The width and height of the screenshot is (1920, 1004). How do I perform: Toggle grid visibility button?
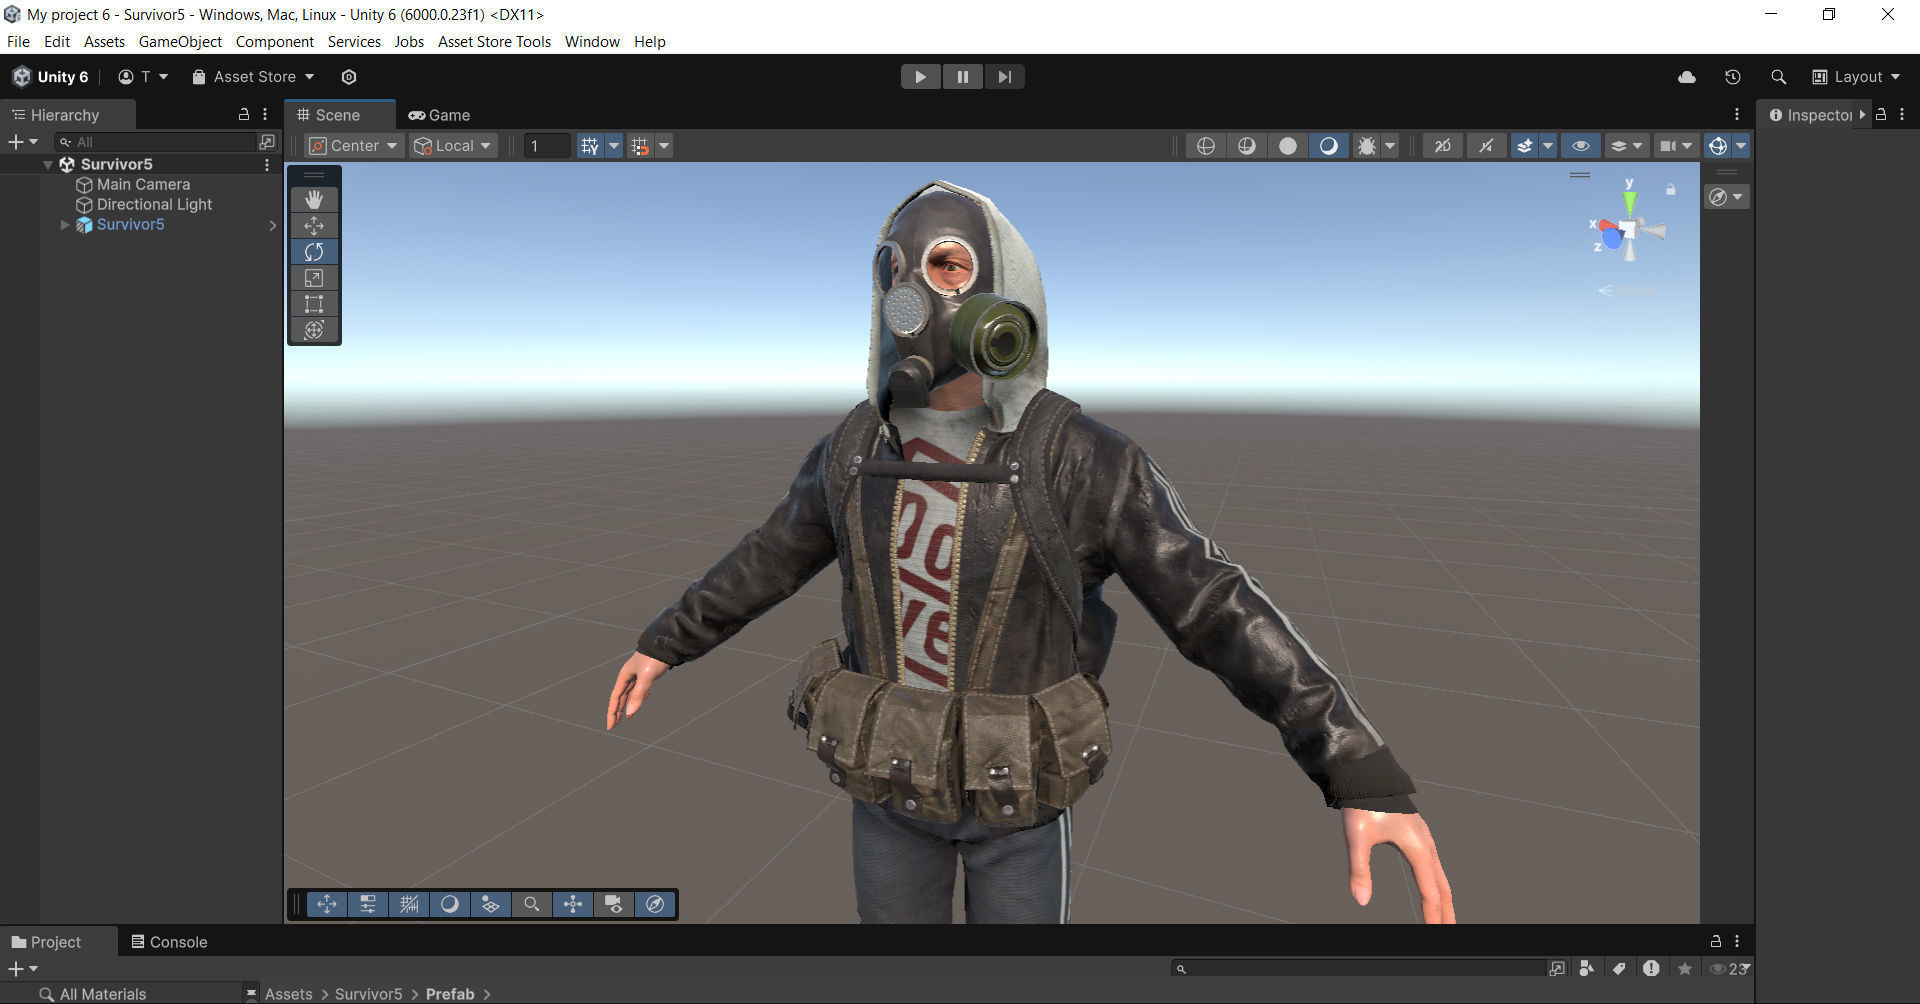(590, 146)
